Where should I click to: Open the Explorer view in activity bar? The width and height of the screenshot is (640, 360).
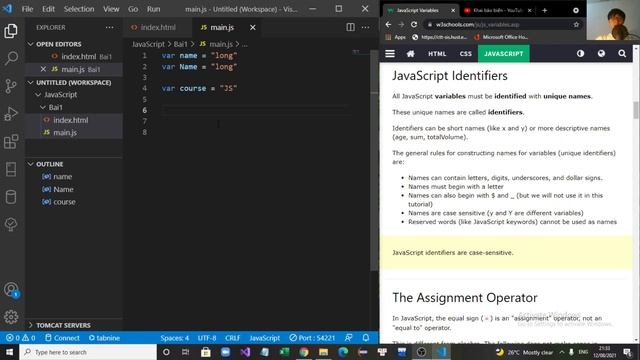click(11, 31)
